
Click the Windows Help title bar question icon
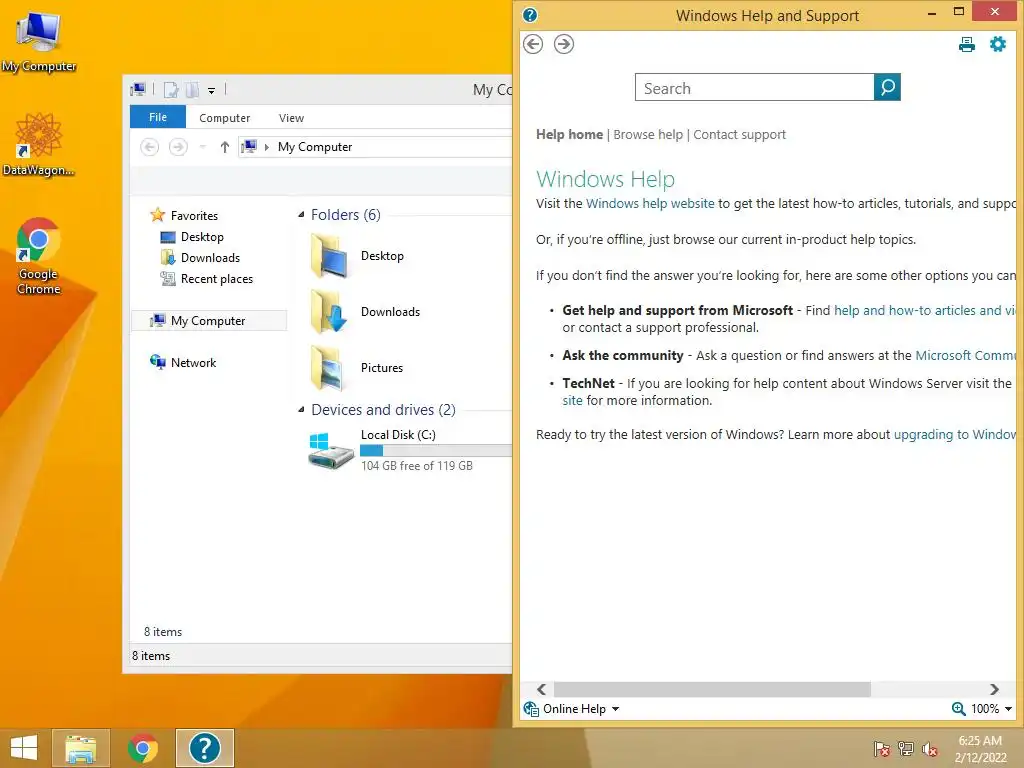point(530,15)
